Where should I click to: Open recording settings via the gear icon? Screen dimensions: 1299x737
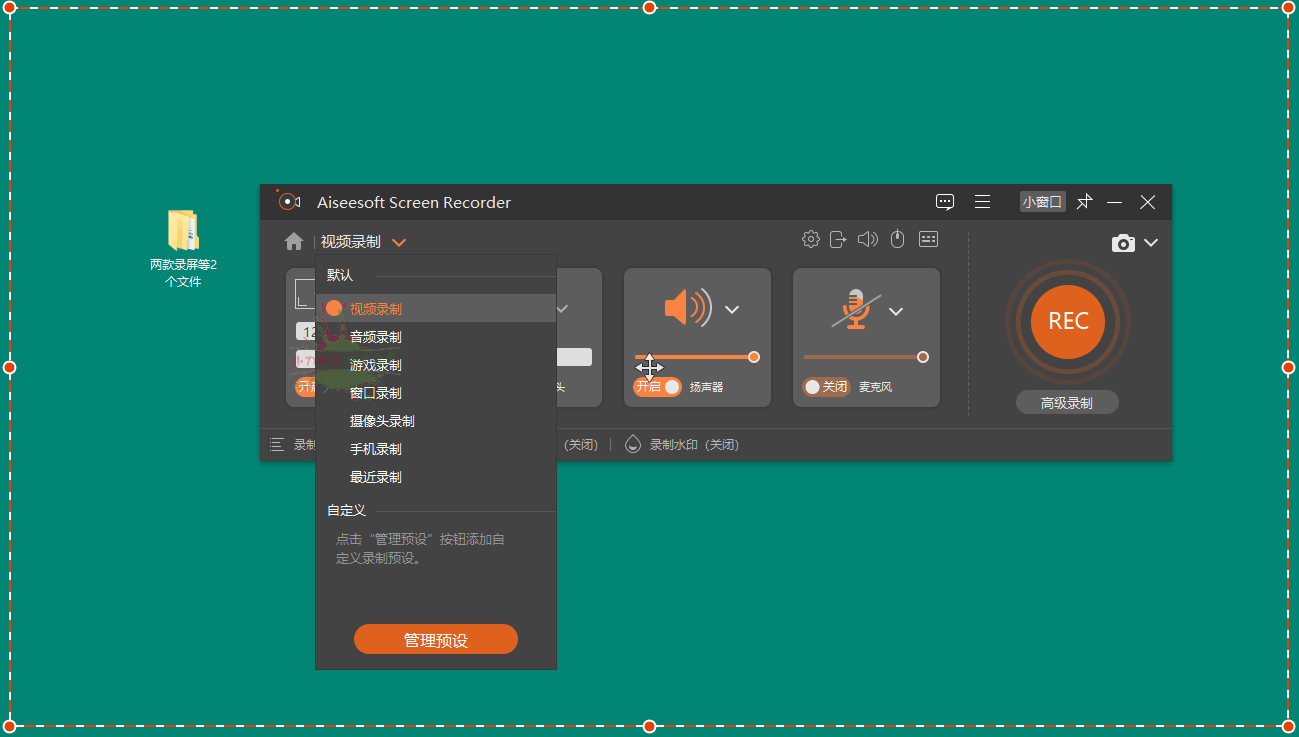811,239
